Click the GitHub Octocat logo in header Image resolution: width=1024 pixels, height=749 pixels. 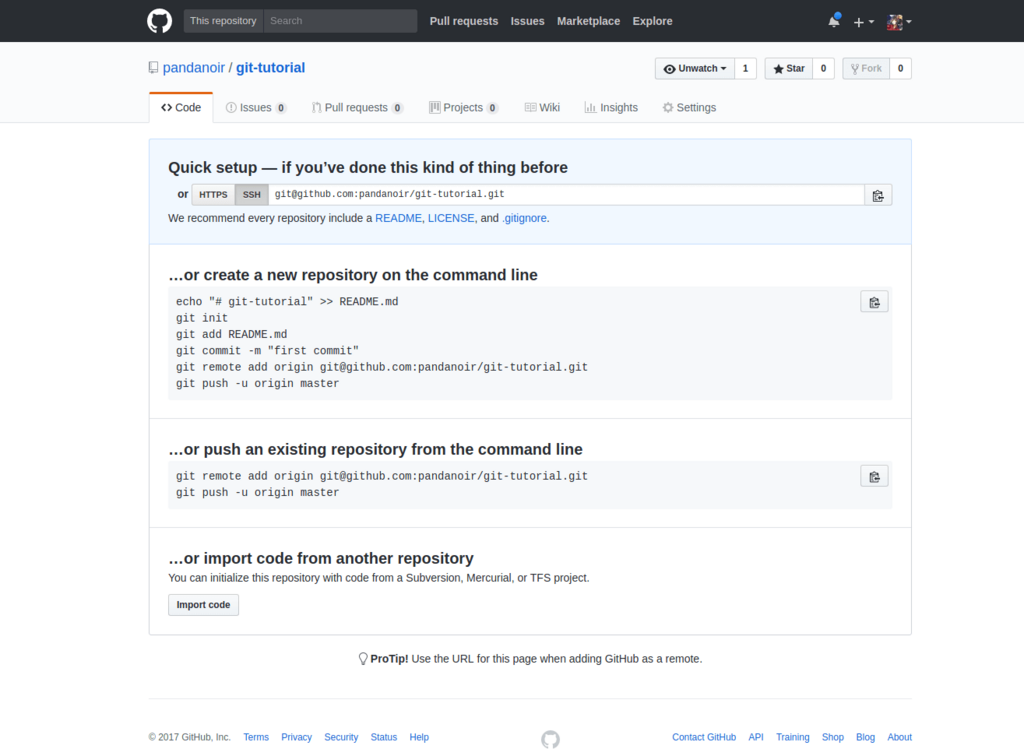point(159,21)
